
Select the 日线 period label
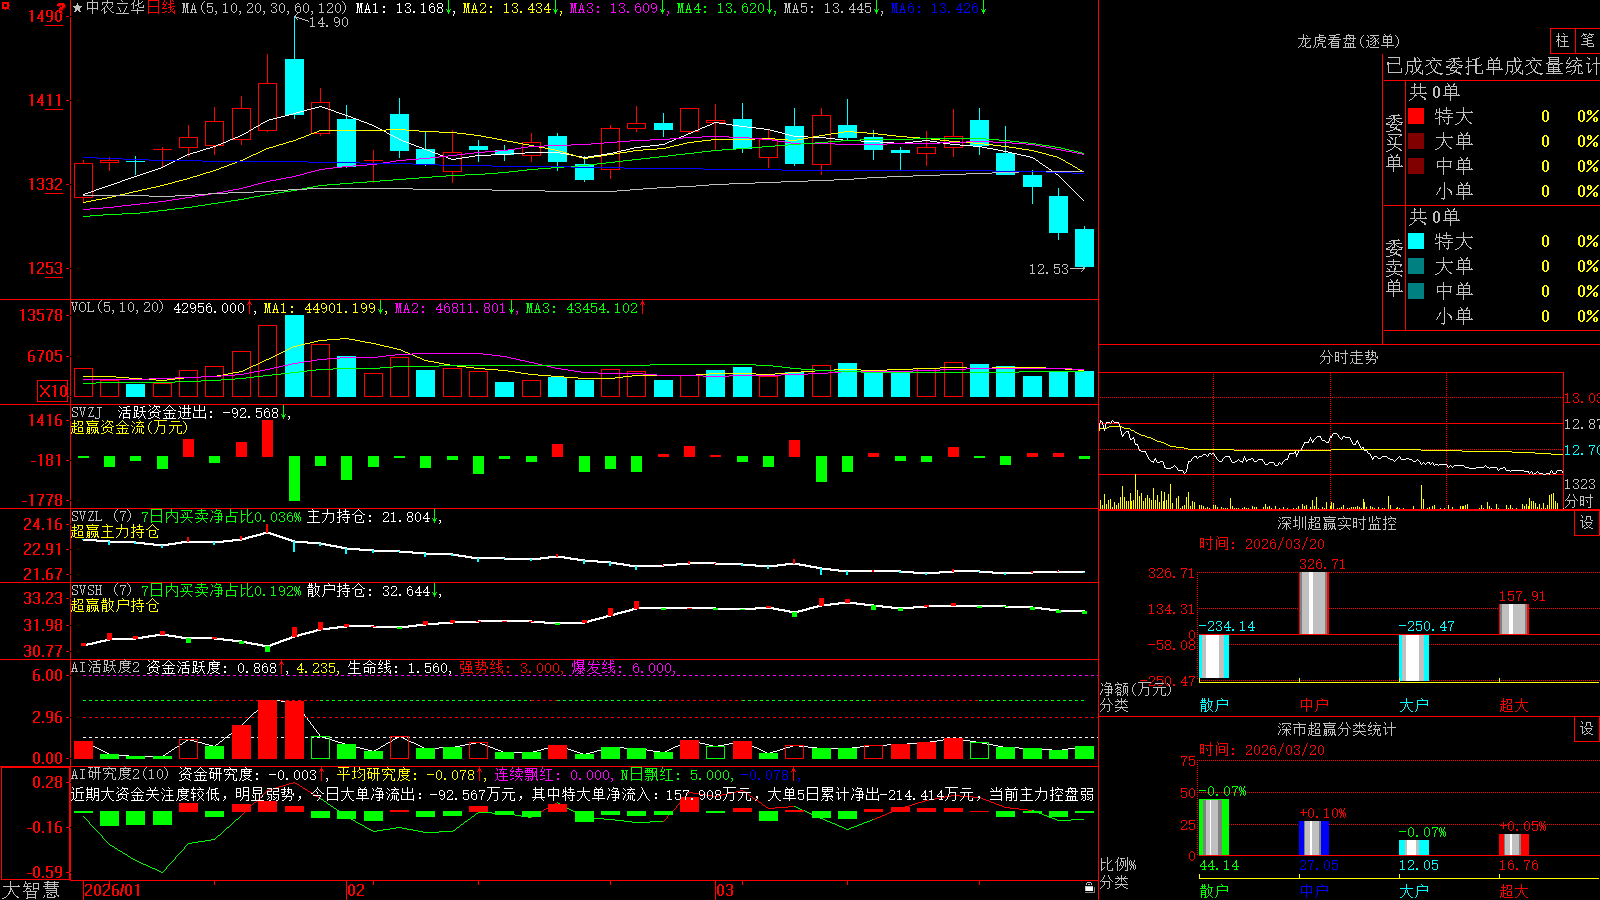[161, 8]
